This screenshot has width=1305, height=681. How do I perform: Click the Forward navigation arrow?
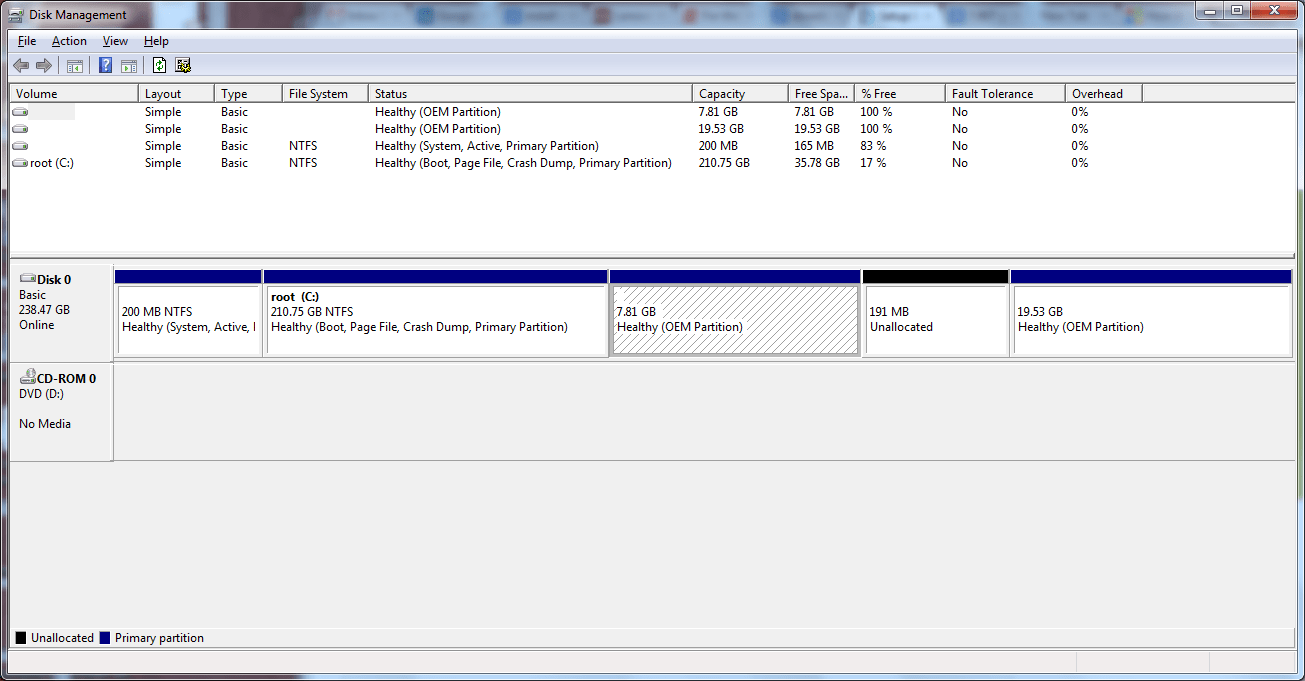[44, 65]
